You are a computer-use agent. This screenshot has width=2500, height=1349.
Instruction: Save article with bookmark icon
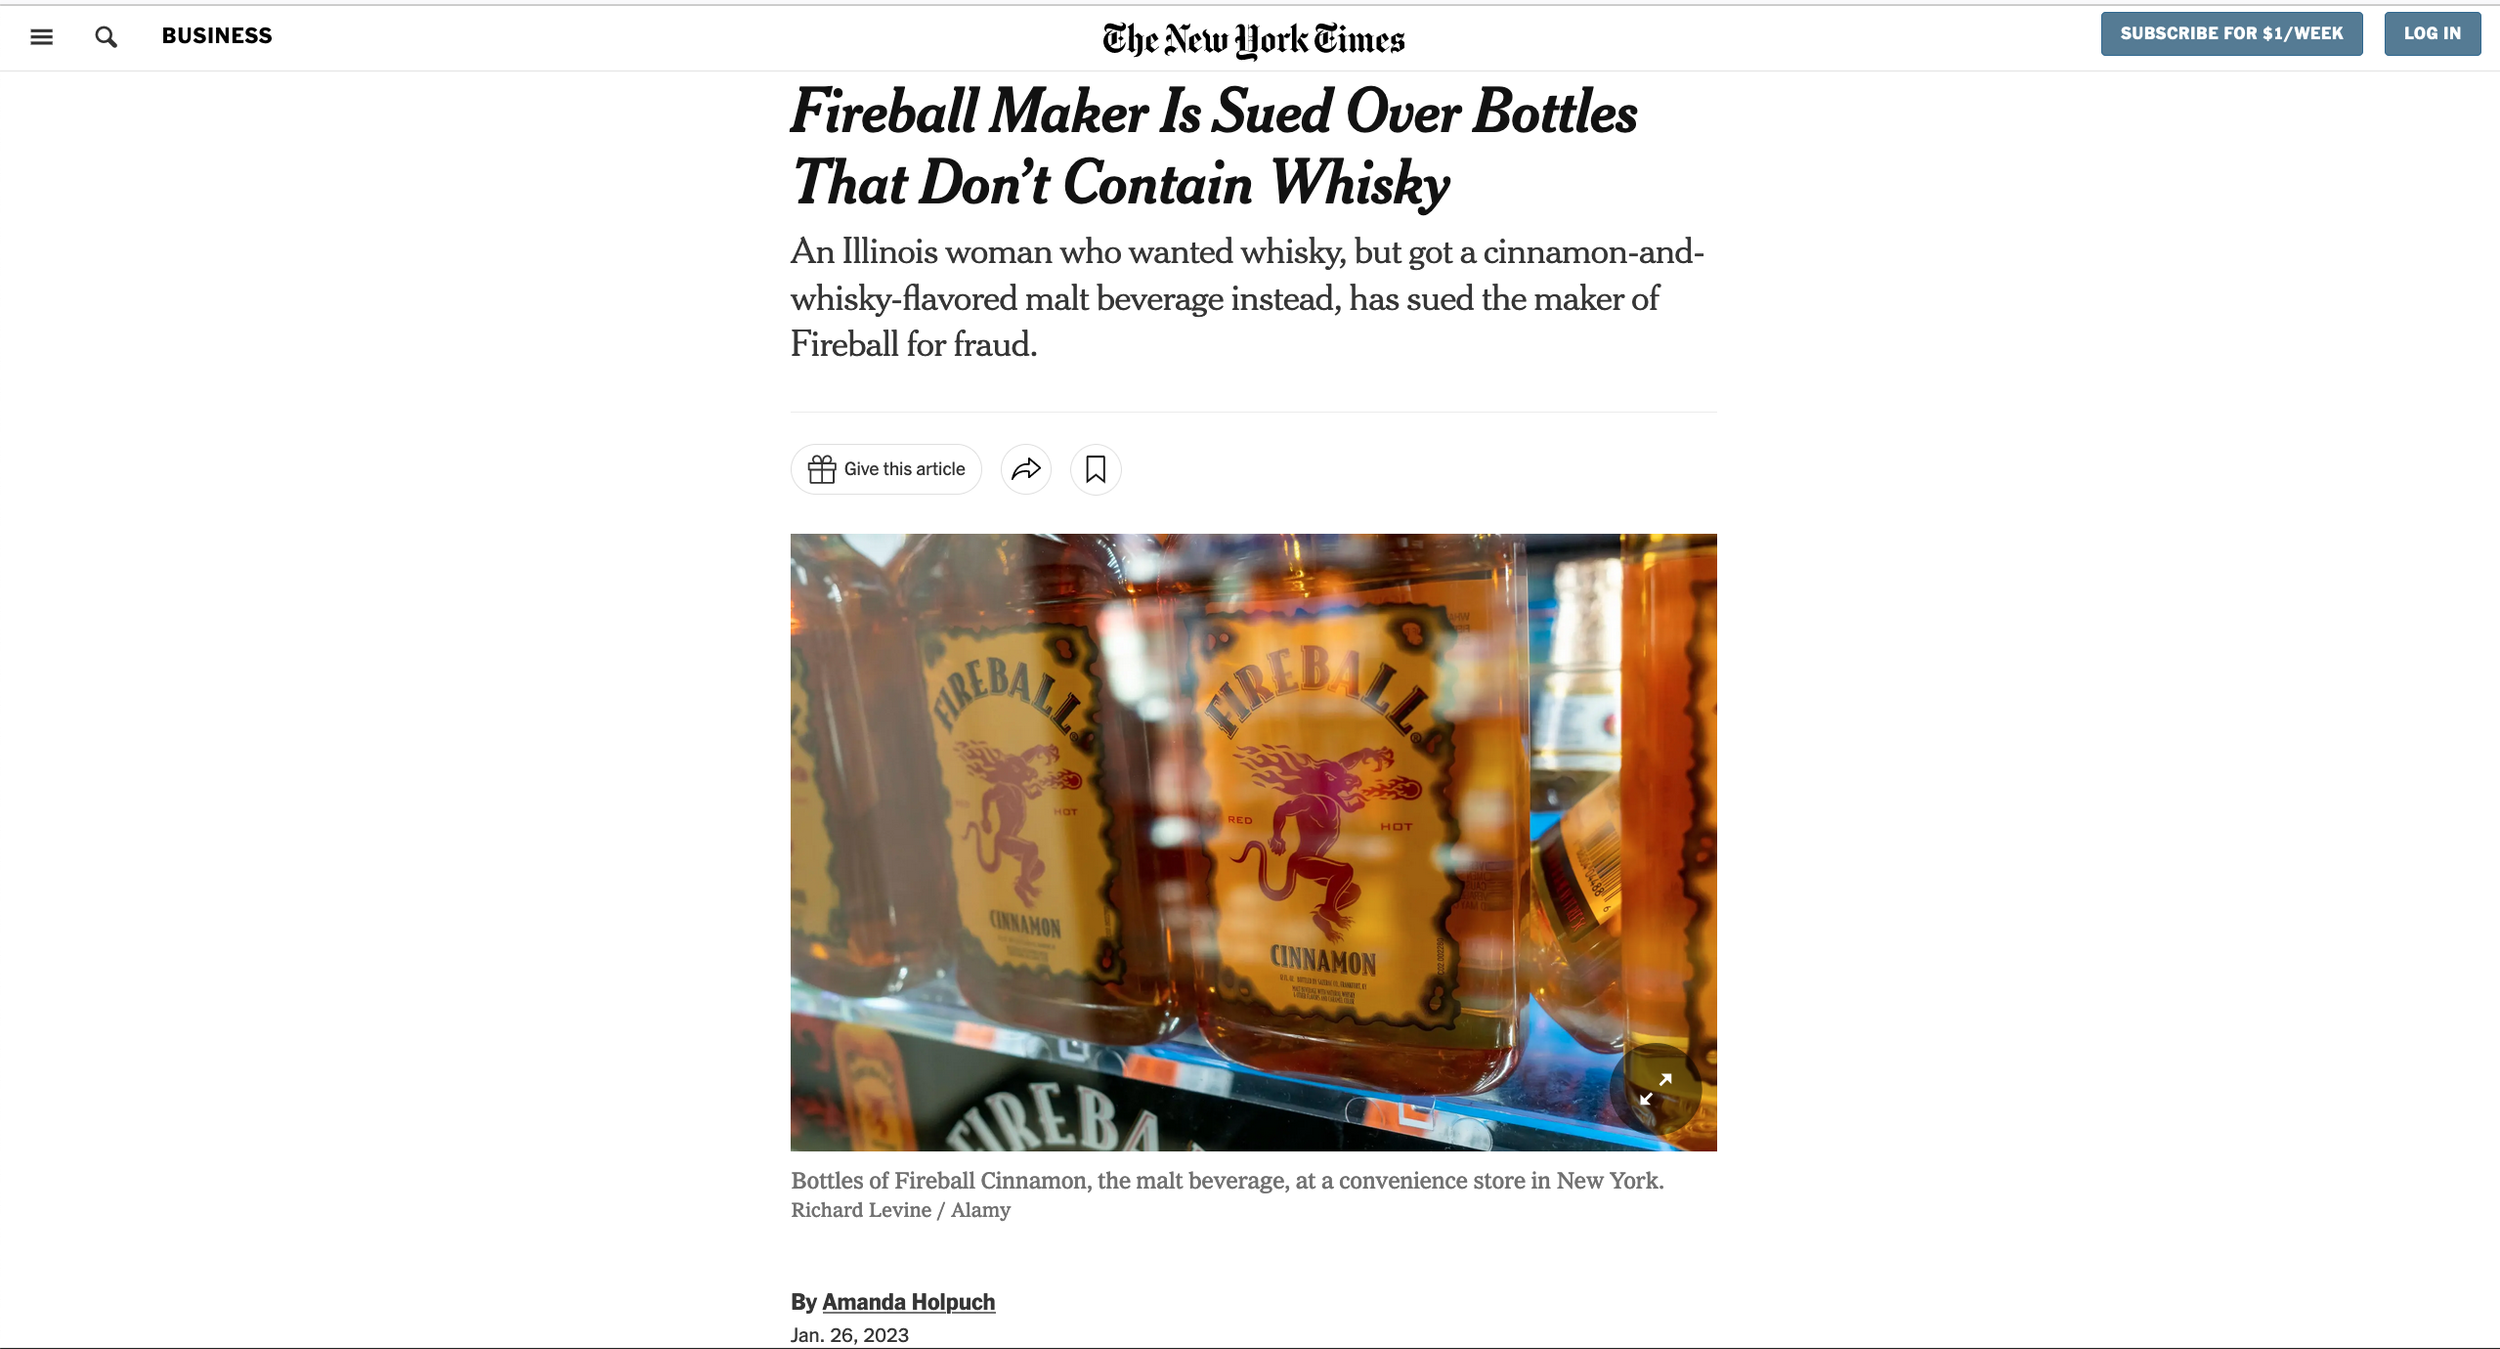click(1096, 469)
